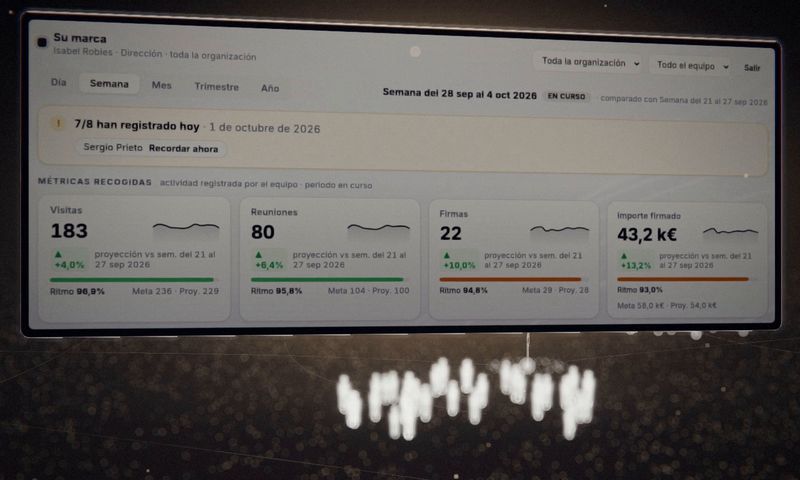This screenshot has width=800, height=480.
Task: Click the Meta 104 · Proy. 100 text
Action: (368, 291)
